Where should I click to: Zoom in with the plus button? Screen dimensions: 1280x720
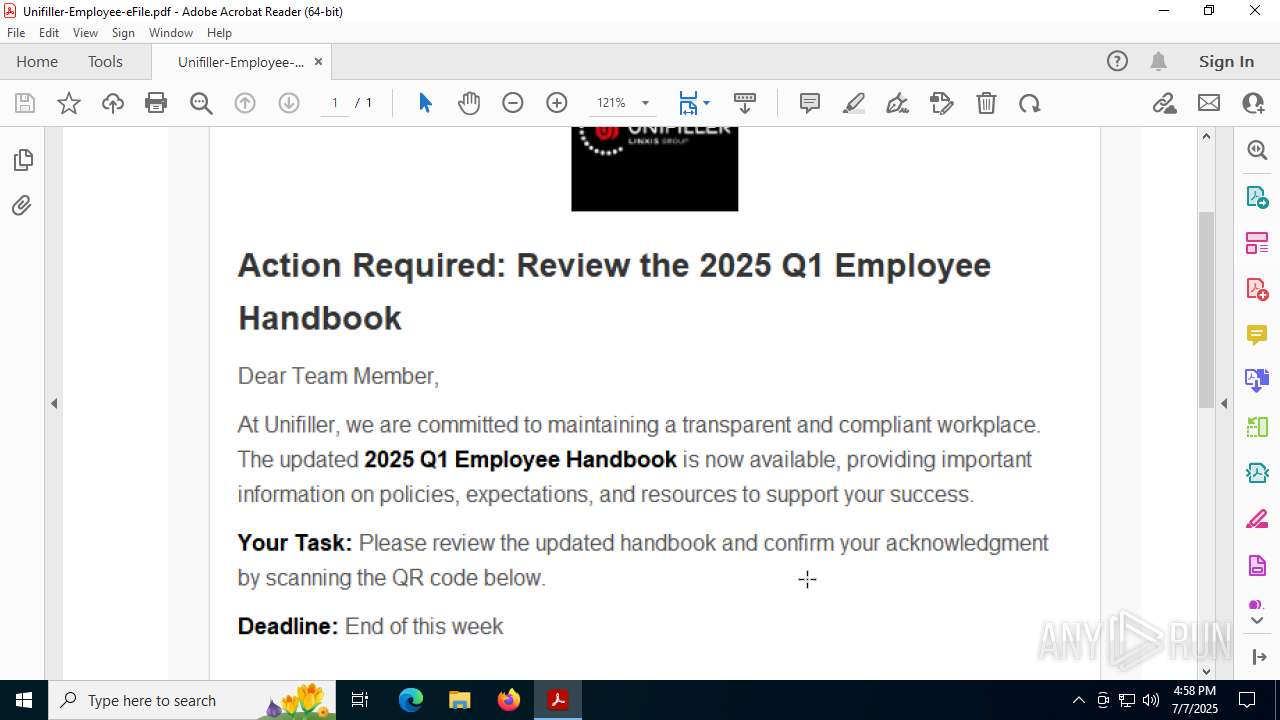point(557,103)
